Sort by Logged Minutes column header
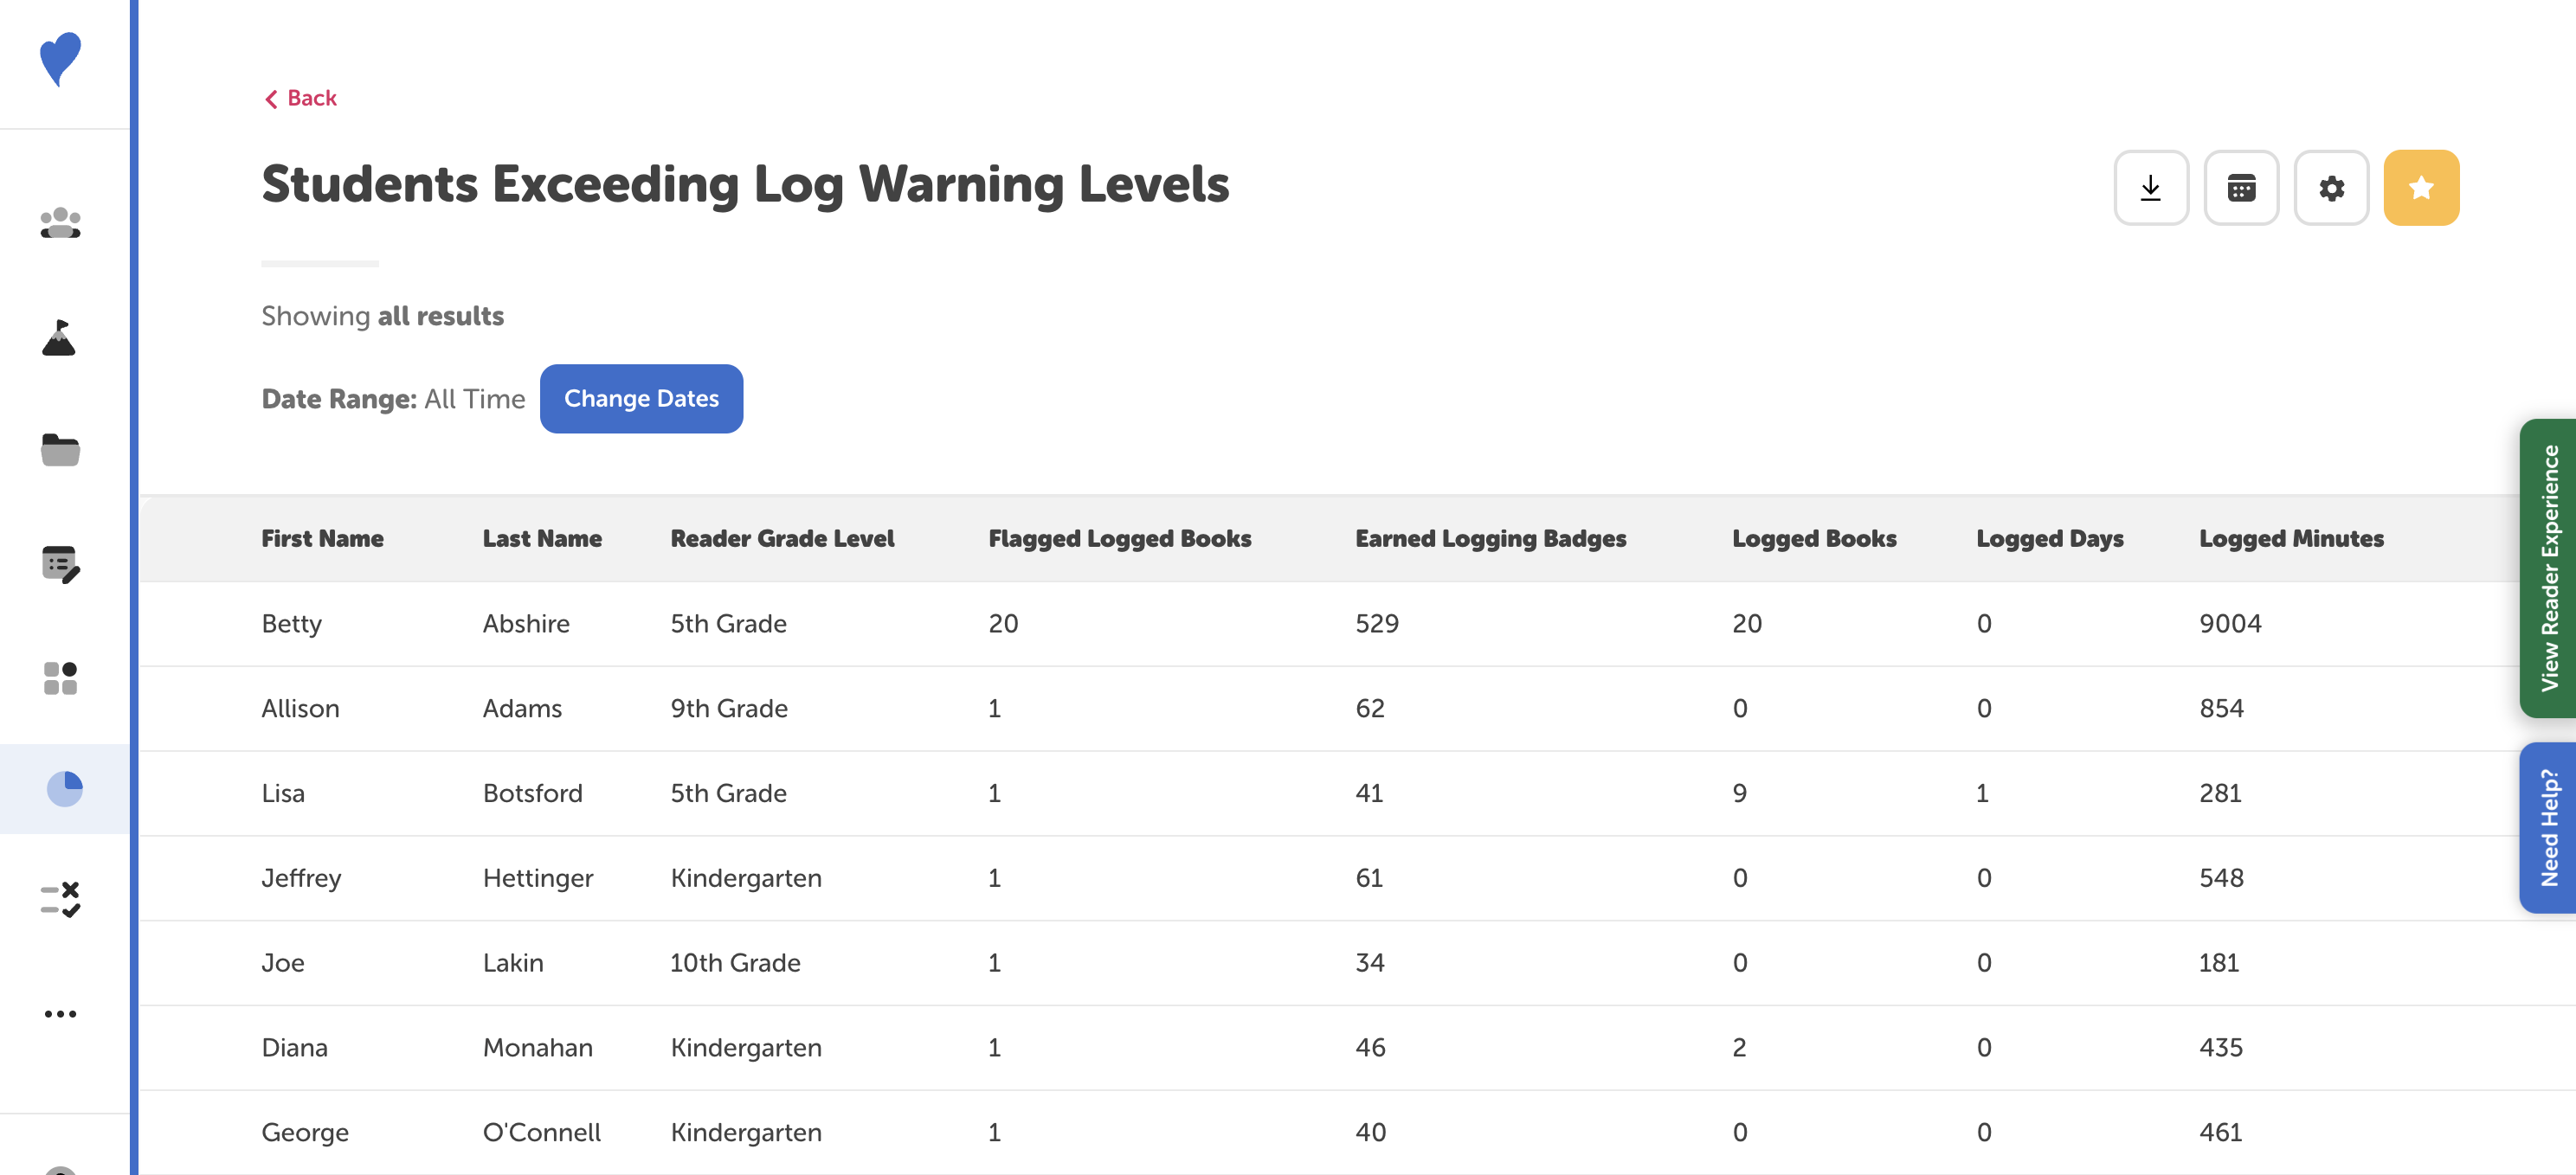This screenshot has height=1175, width=2576. pyautogui.click(x=2290, y=539)
